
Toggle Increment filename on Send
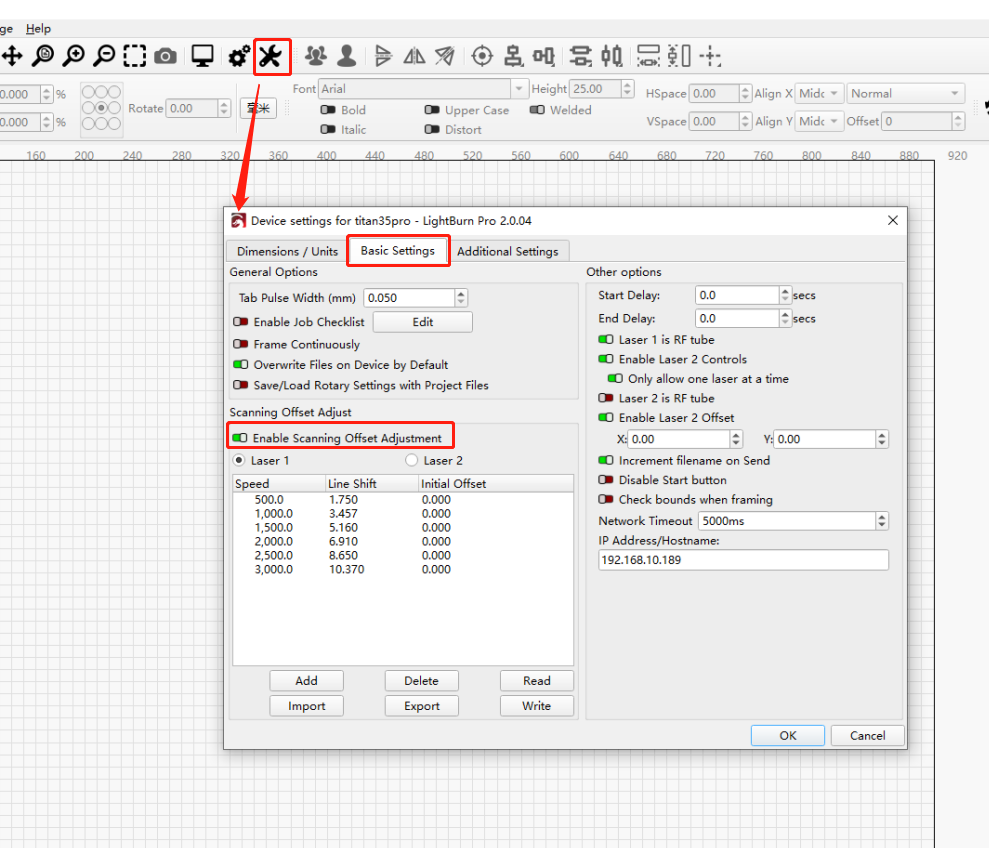(606, 461)
